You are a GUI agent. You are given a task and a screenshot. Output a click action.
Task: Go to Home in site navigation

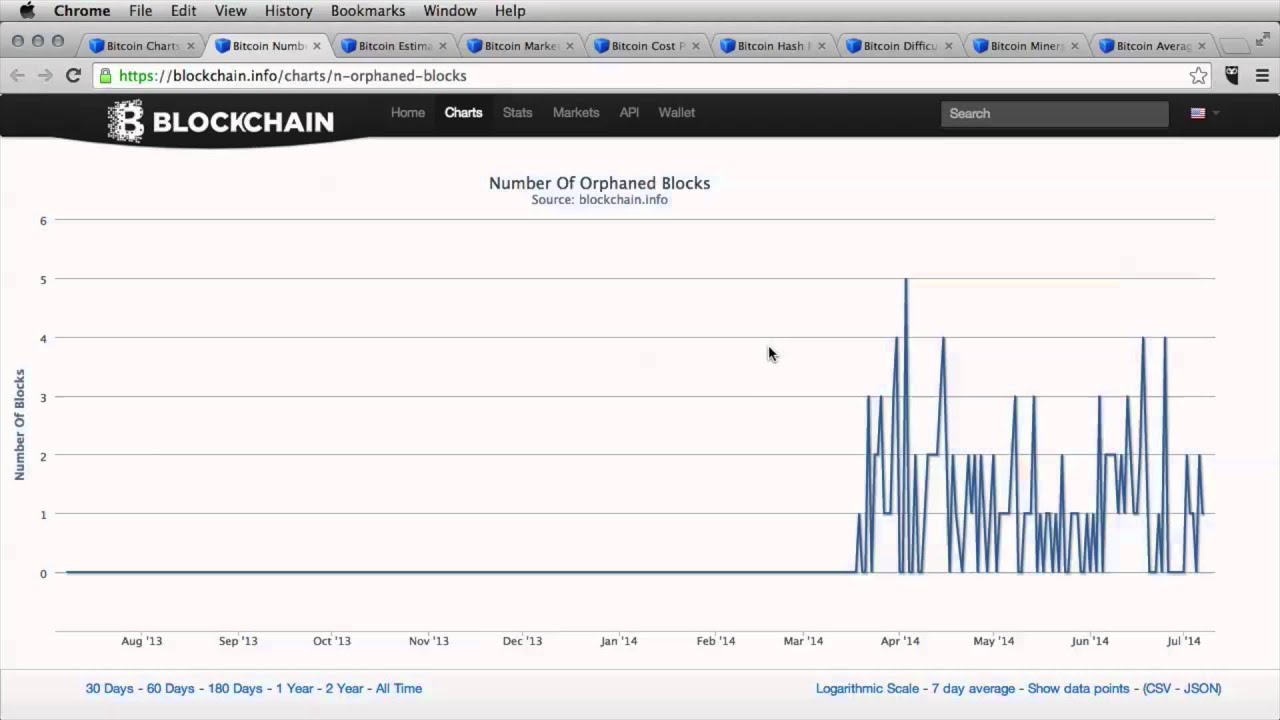[x=408, y=113]
